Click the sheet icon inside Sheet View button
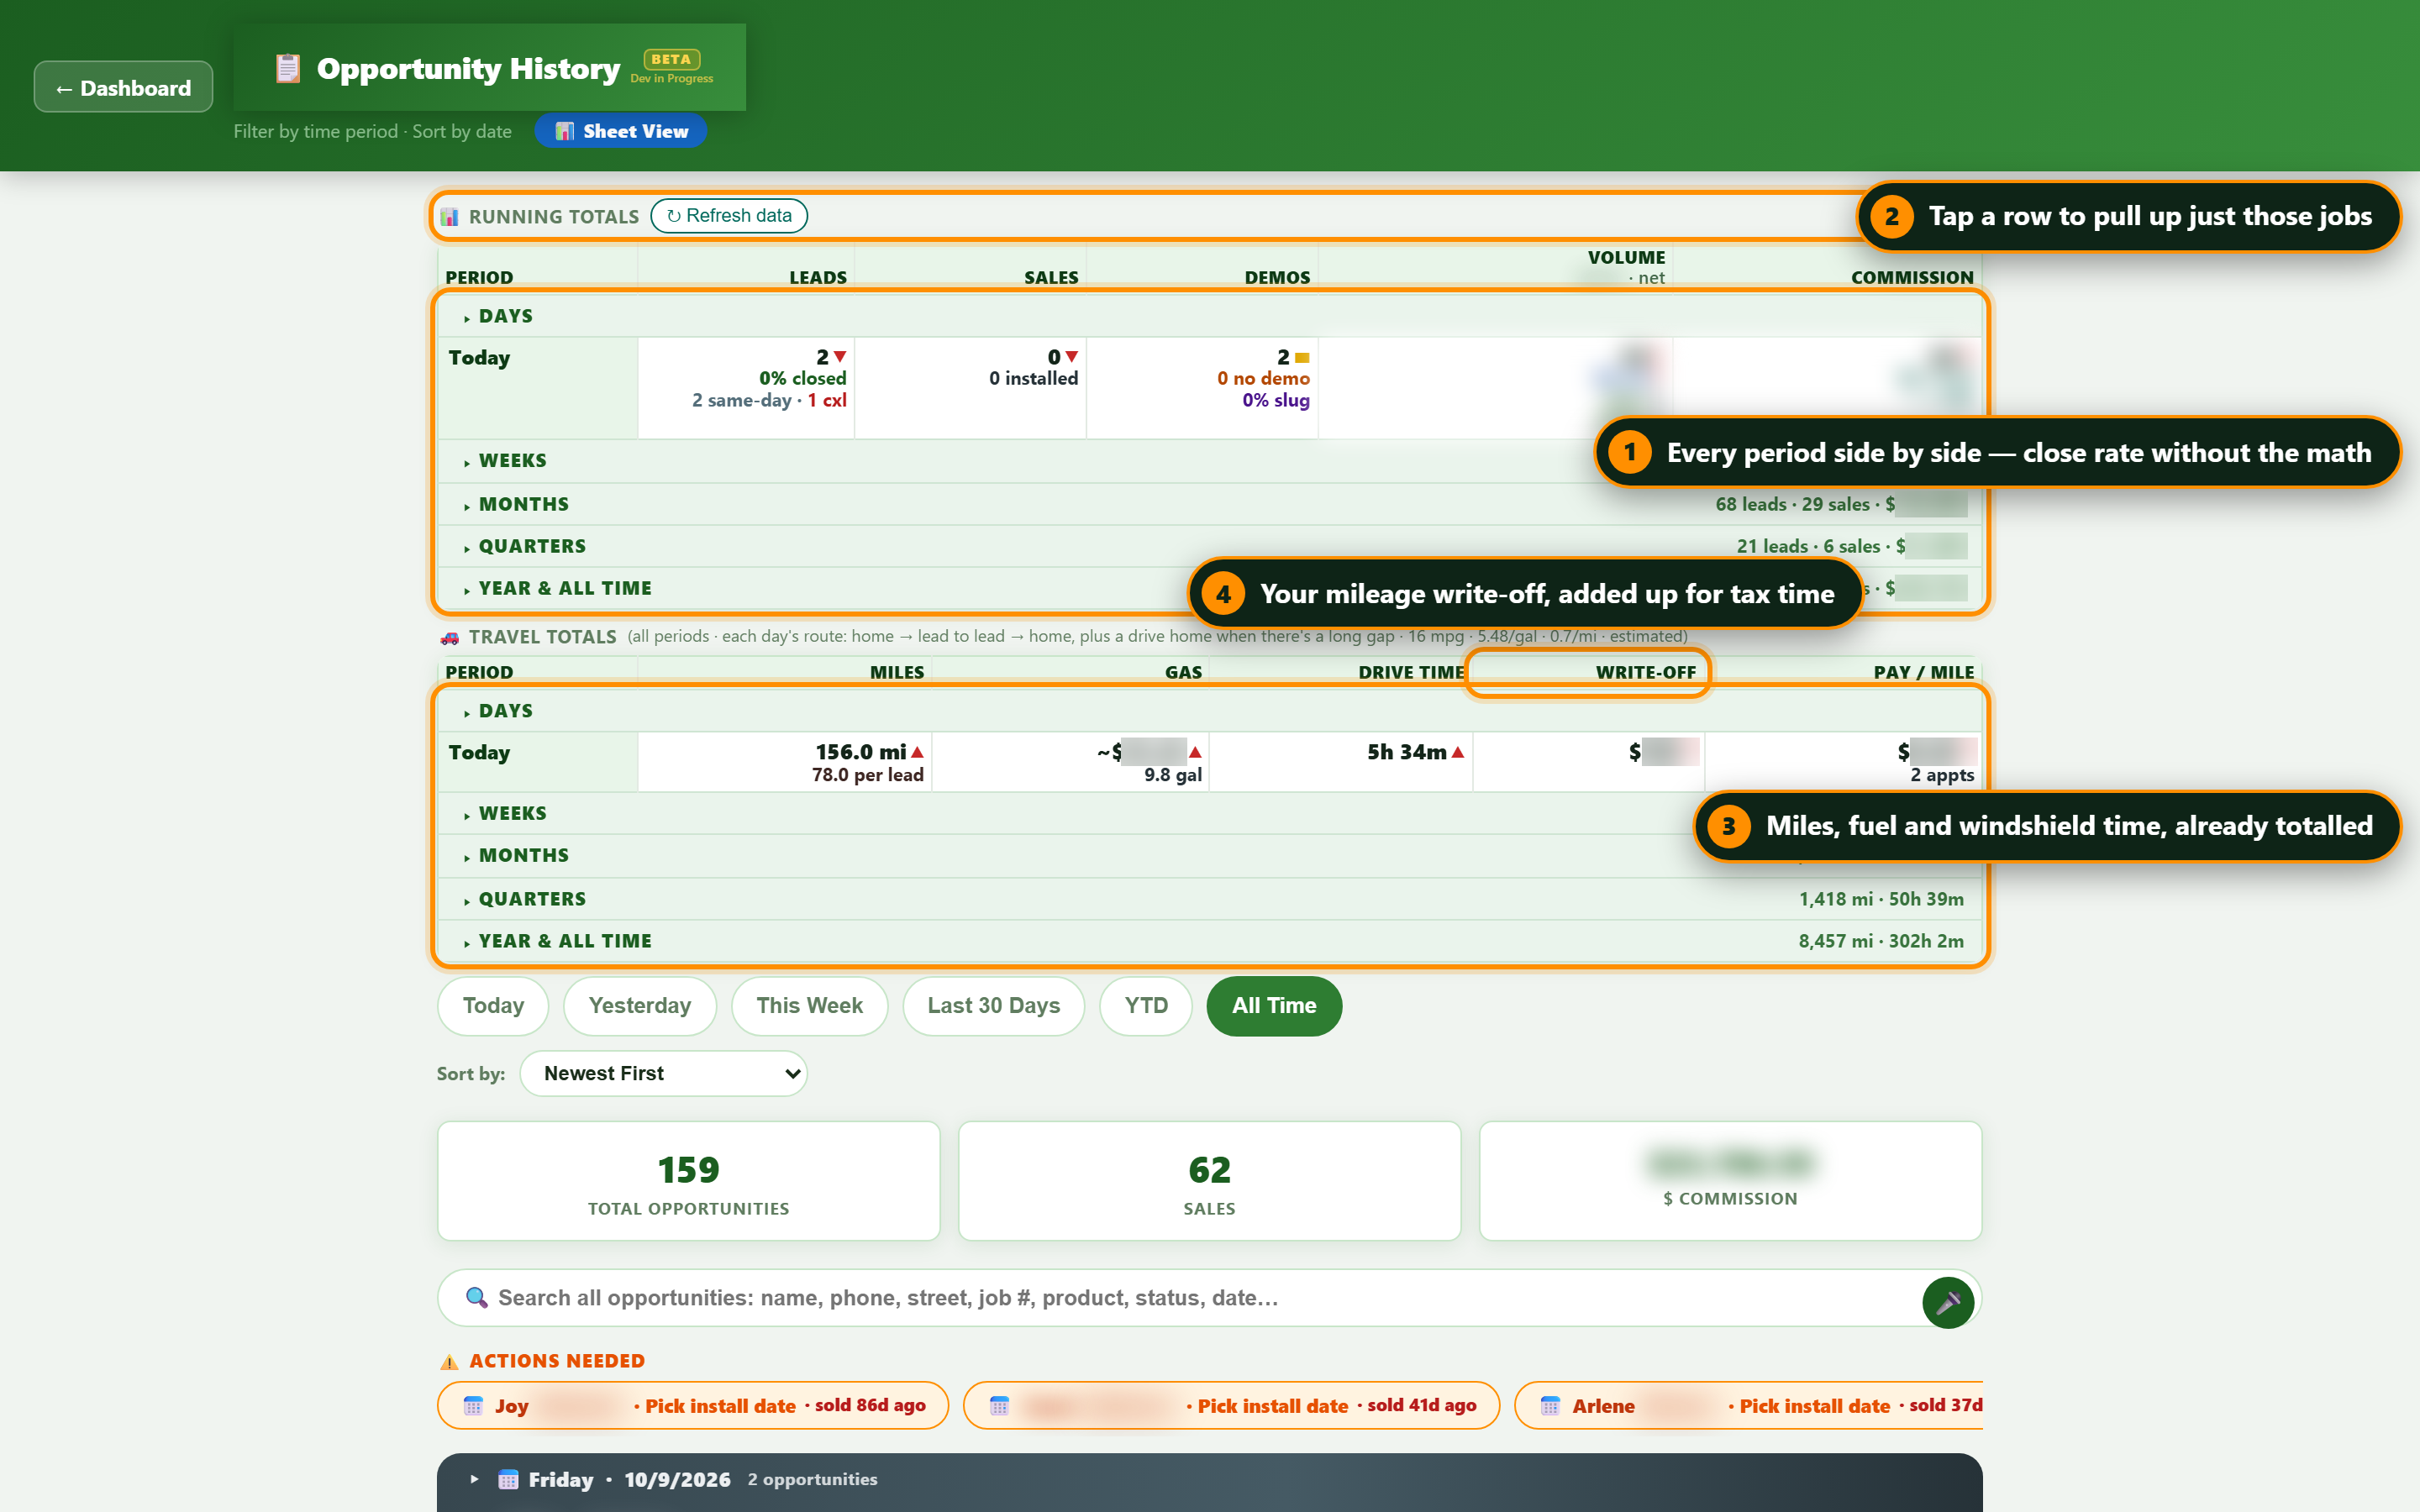The width and height of the screenshot is (2420, 1512). (565, 131)
